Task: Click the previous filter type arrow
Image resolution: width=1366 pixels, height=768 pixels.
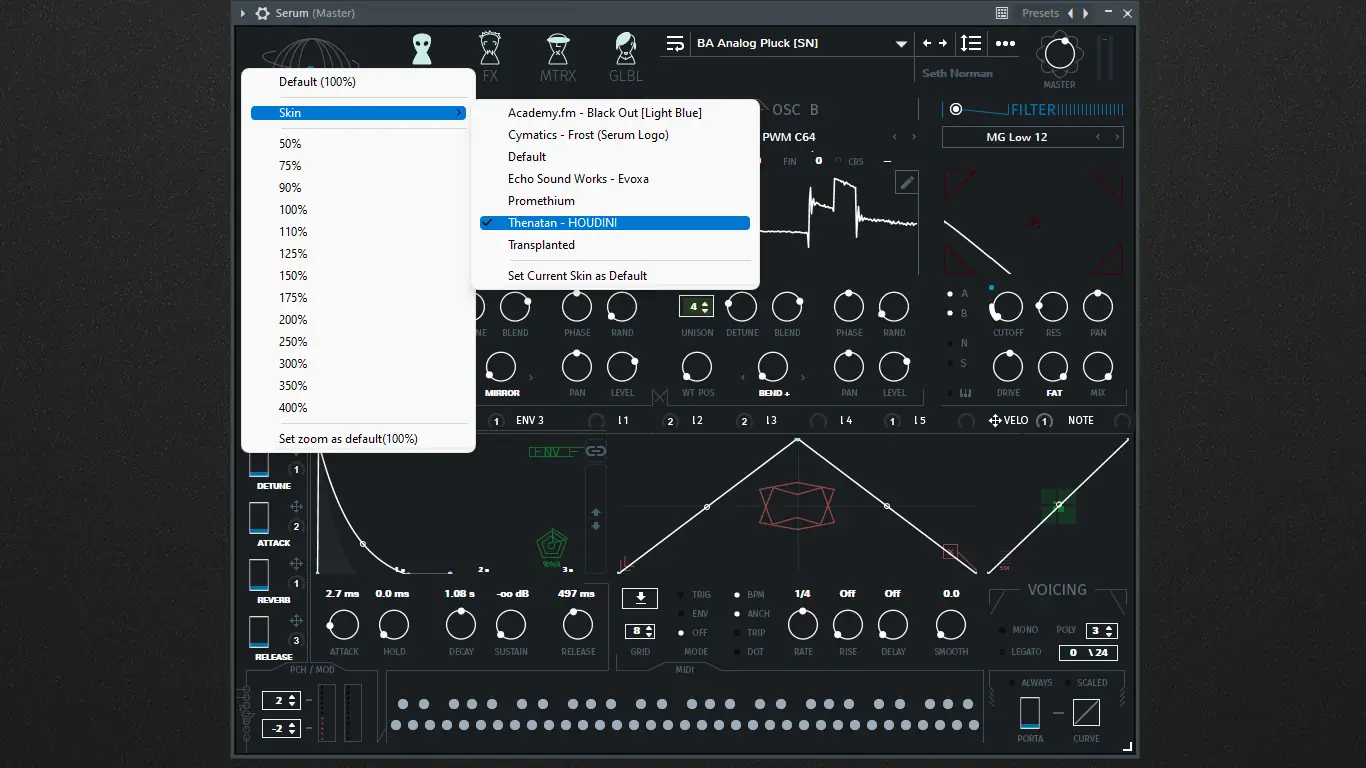Action: (x=1098, y=137)
